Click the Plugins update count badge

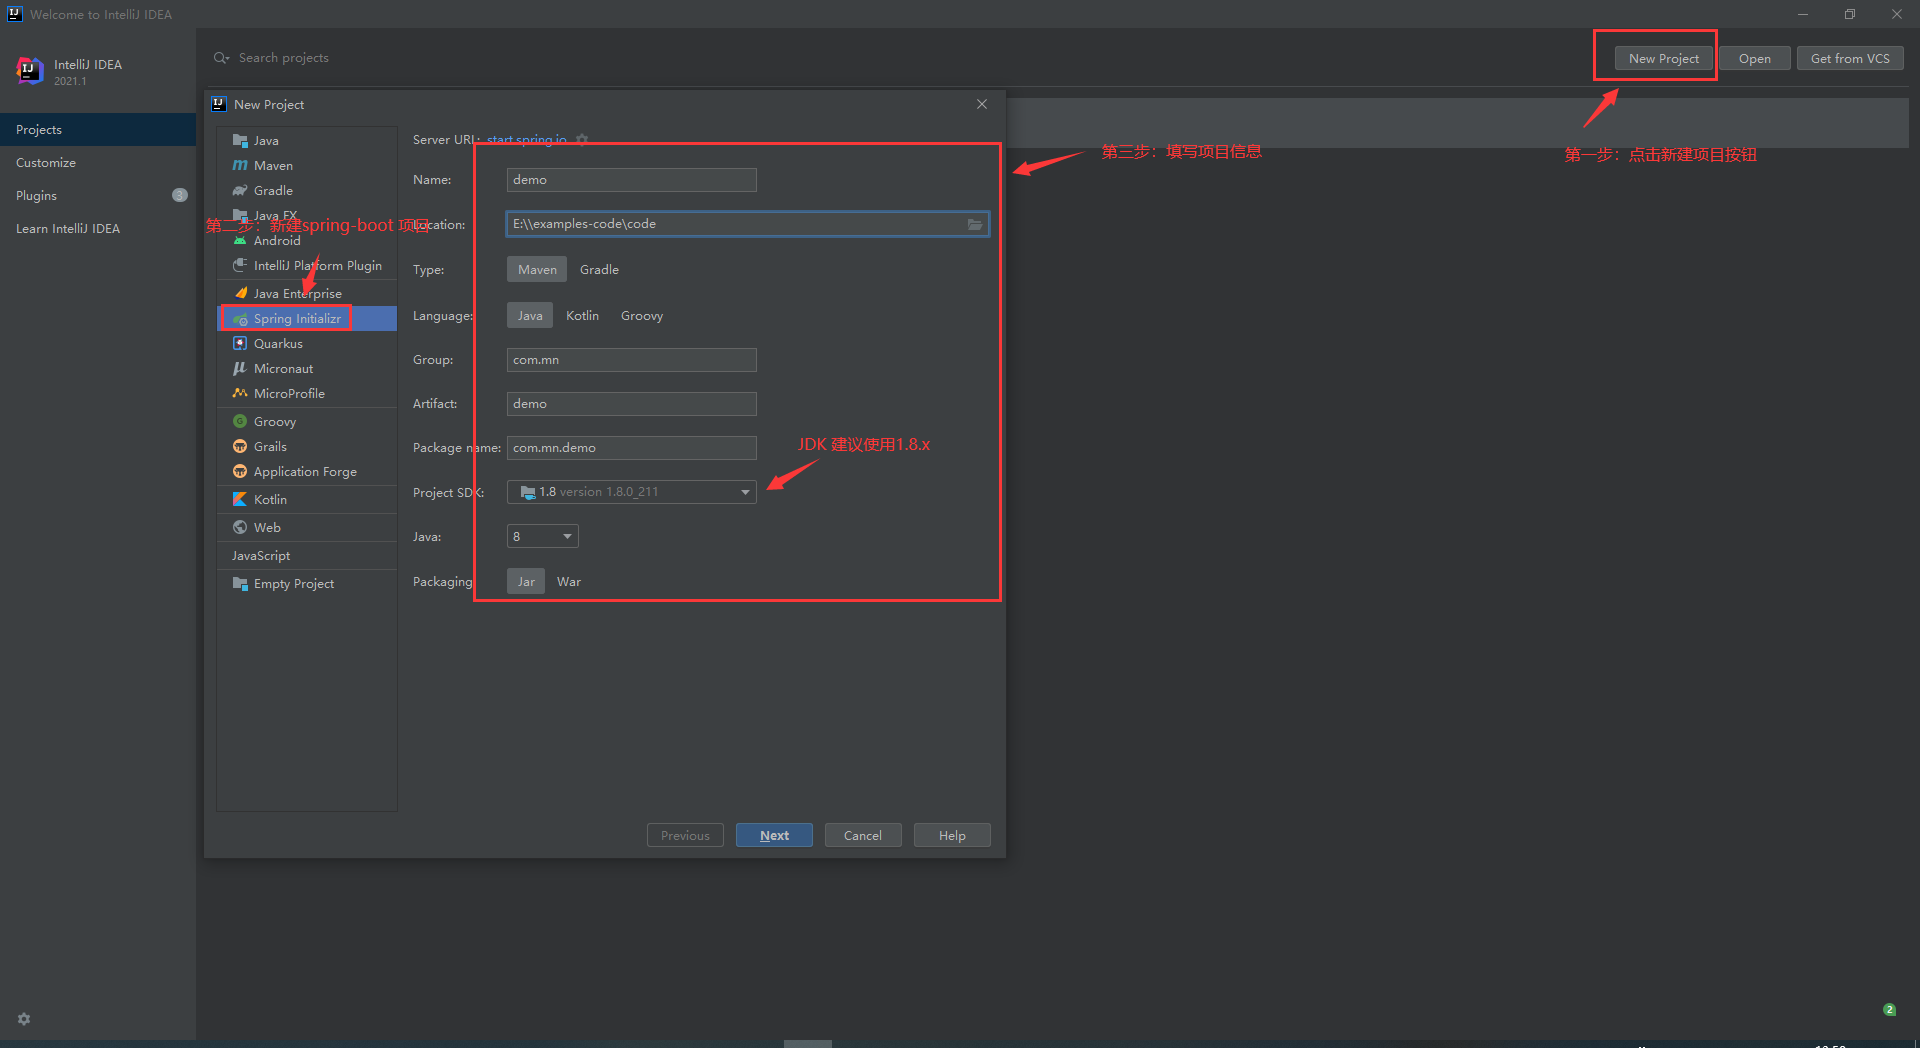pos(180,196)
